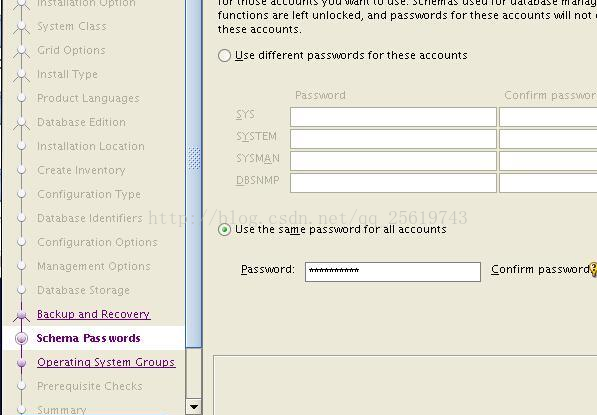Click the SYSMAN confirm password field
Viewport: 597px width, 415px height.
pos(548,161)
